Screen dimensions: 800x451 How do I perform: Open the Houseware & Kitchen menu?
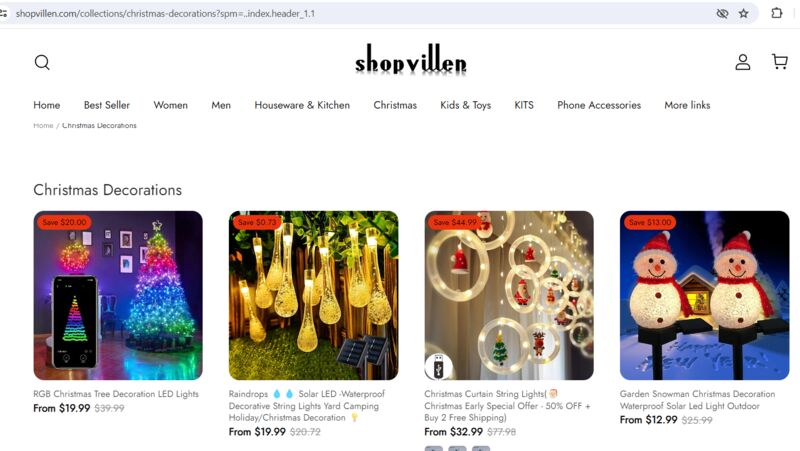(x=302, y=105)
